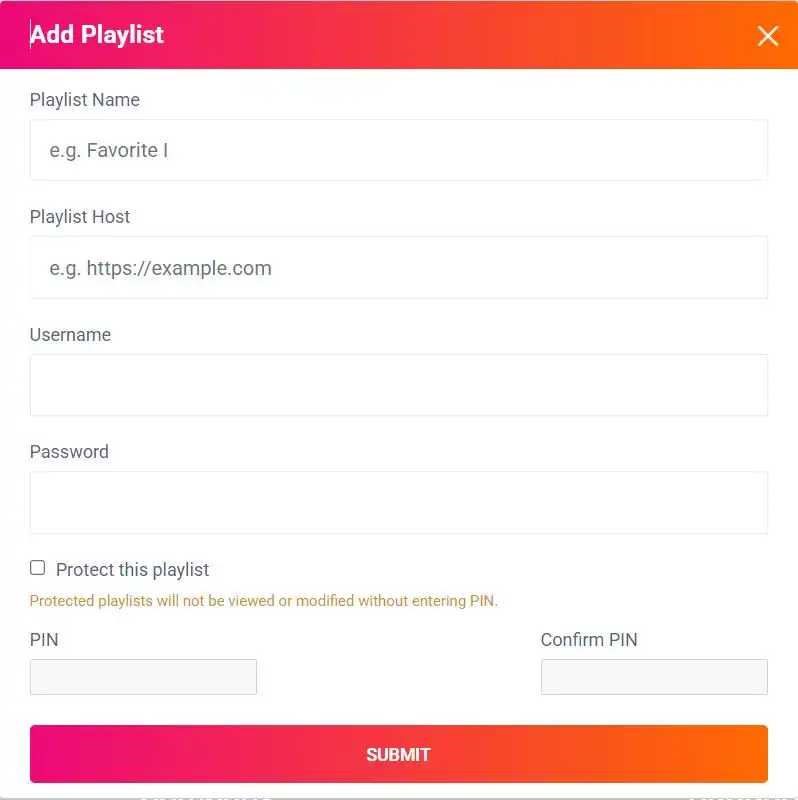Select the Username label text
Viewport: 798px width, 800px height.
pos(70,335)
